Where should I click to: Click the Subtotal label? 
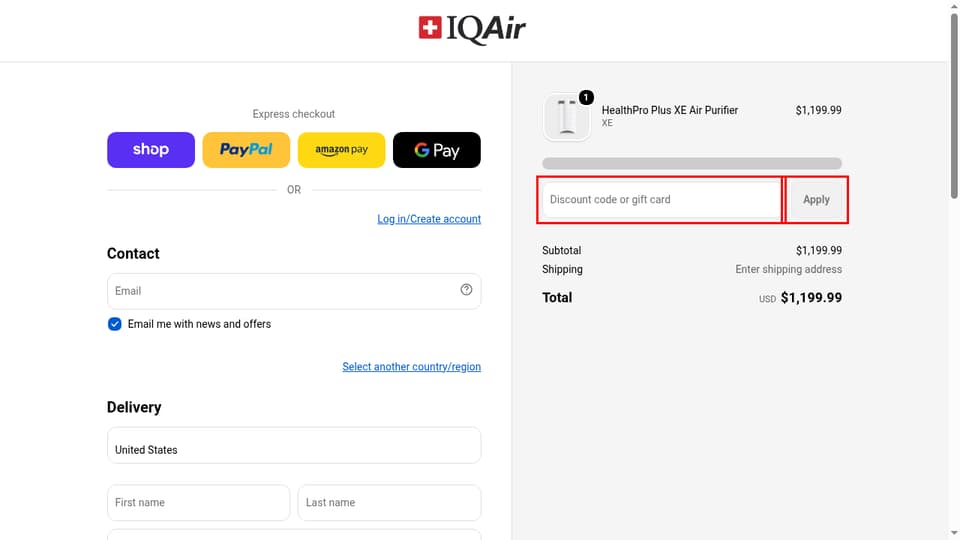[561, 250]
